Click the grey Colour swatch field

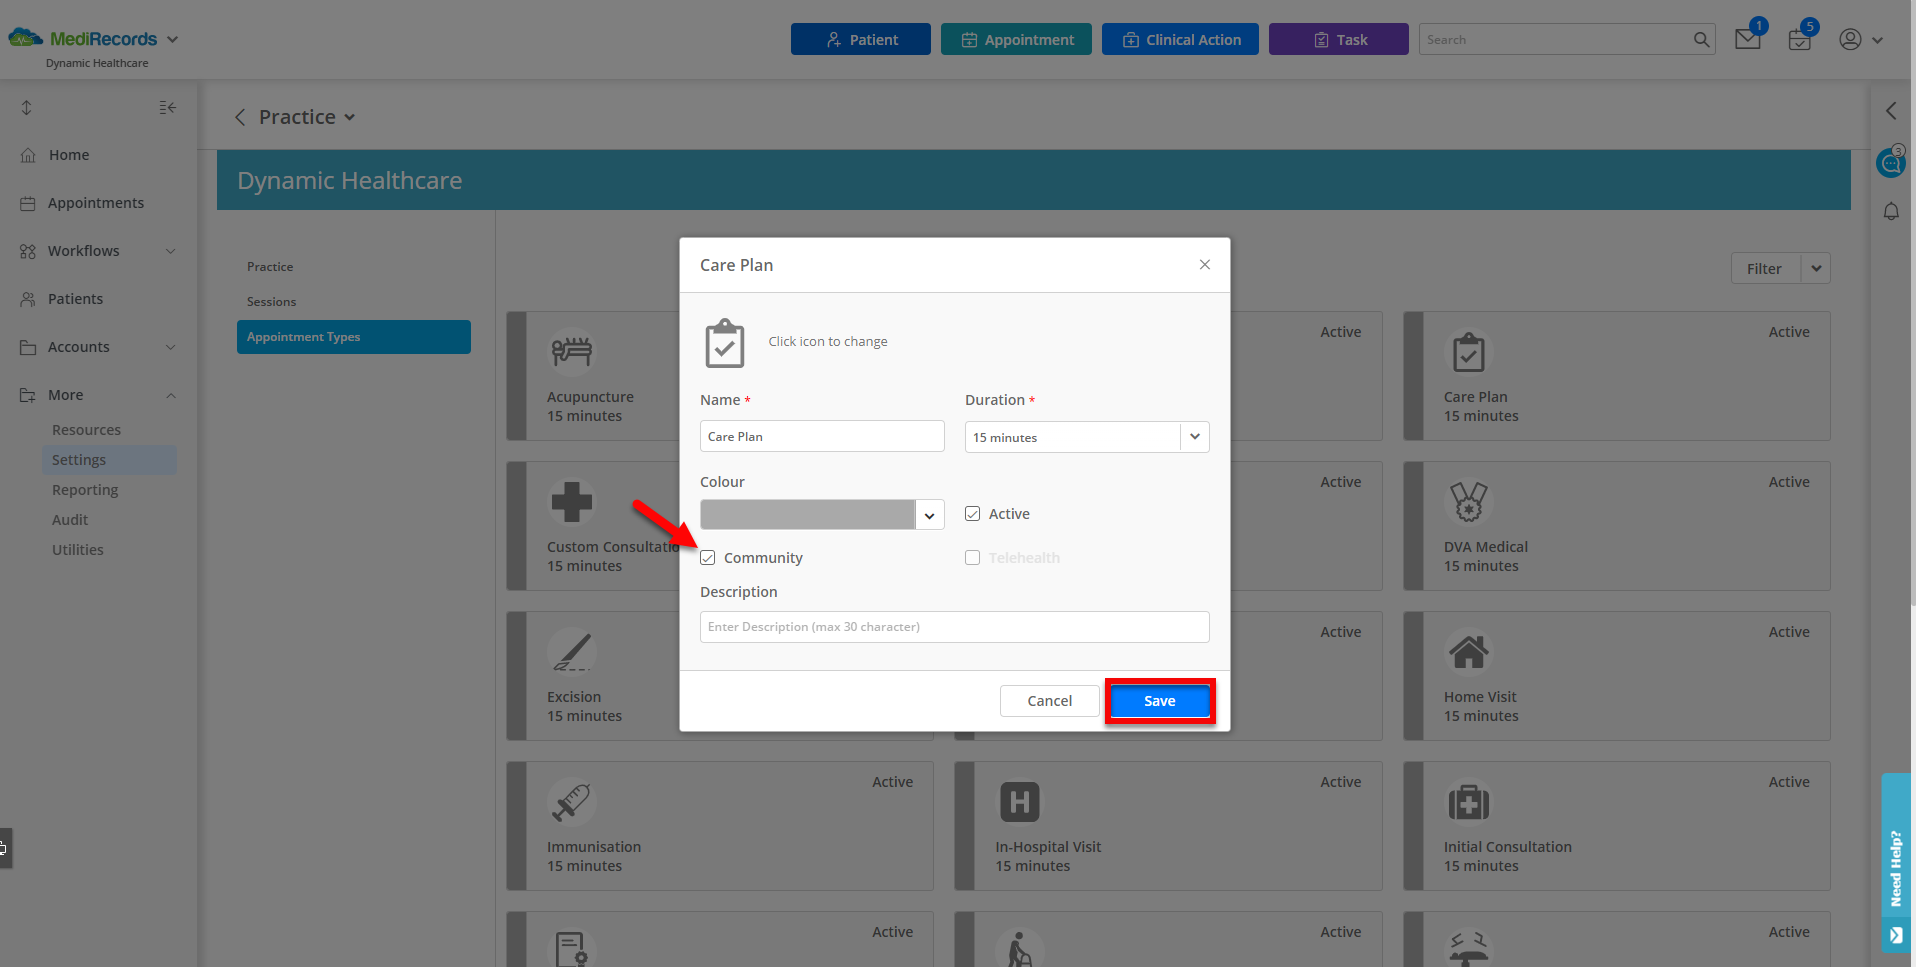click(807, 515)
